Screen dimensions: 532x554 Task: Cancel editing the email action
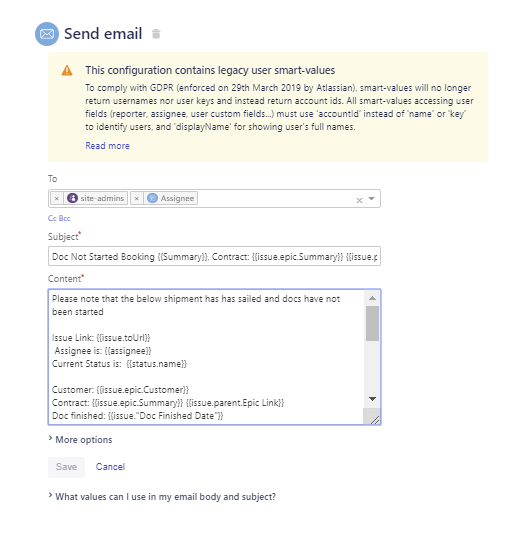pyautogui.click(x=110, y=467)
